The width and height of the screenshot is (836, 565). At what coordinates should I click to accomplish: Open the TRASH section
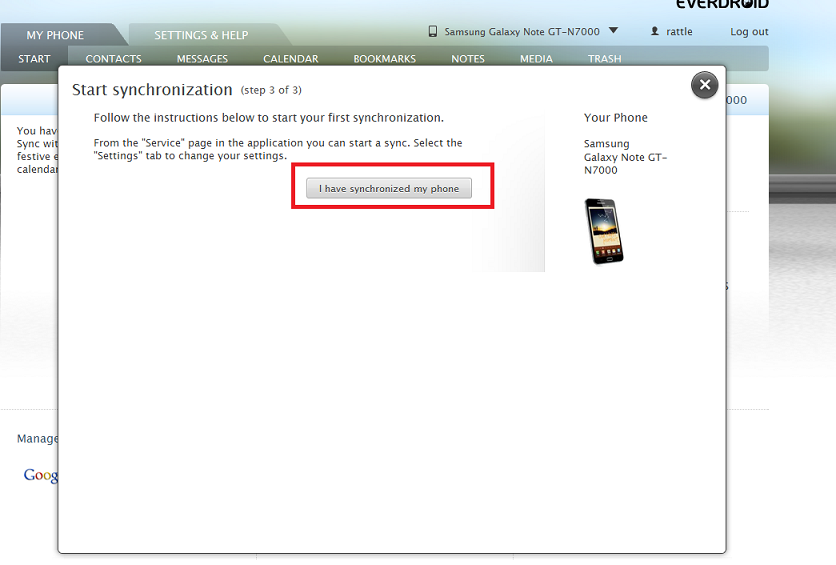pyautogui.click(x=605, y=59)
